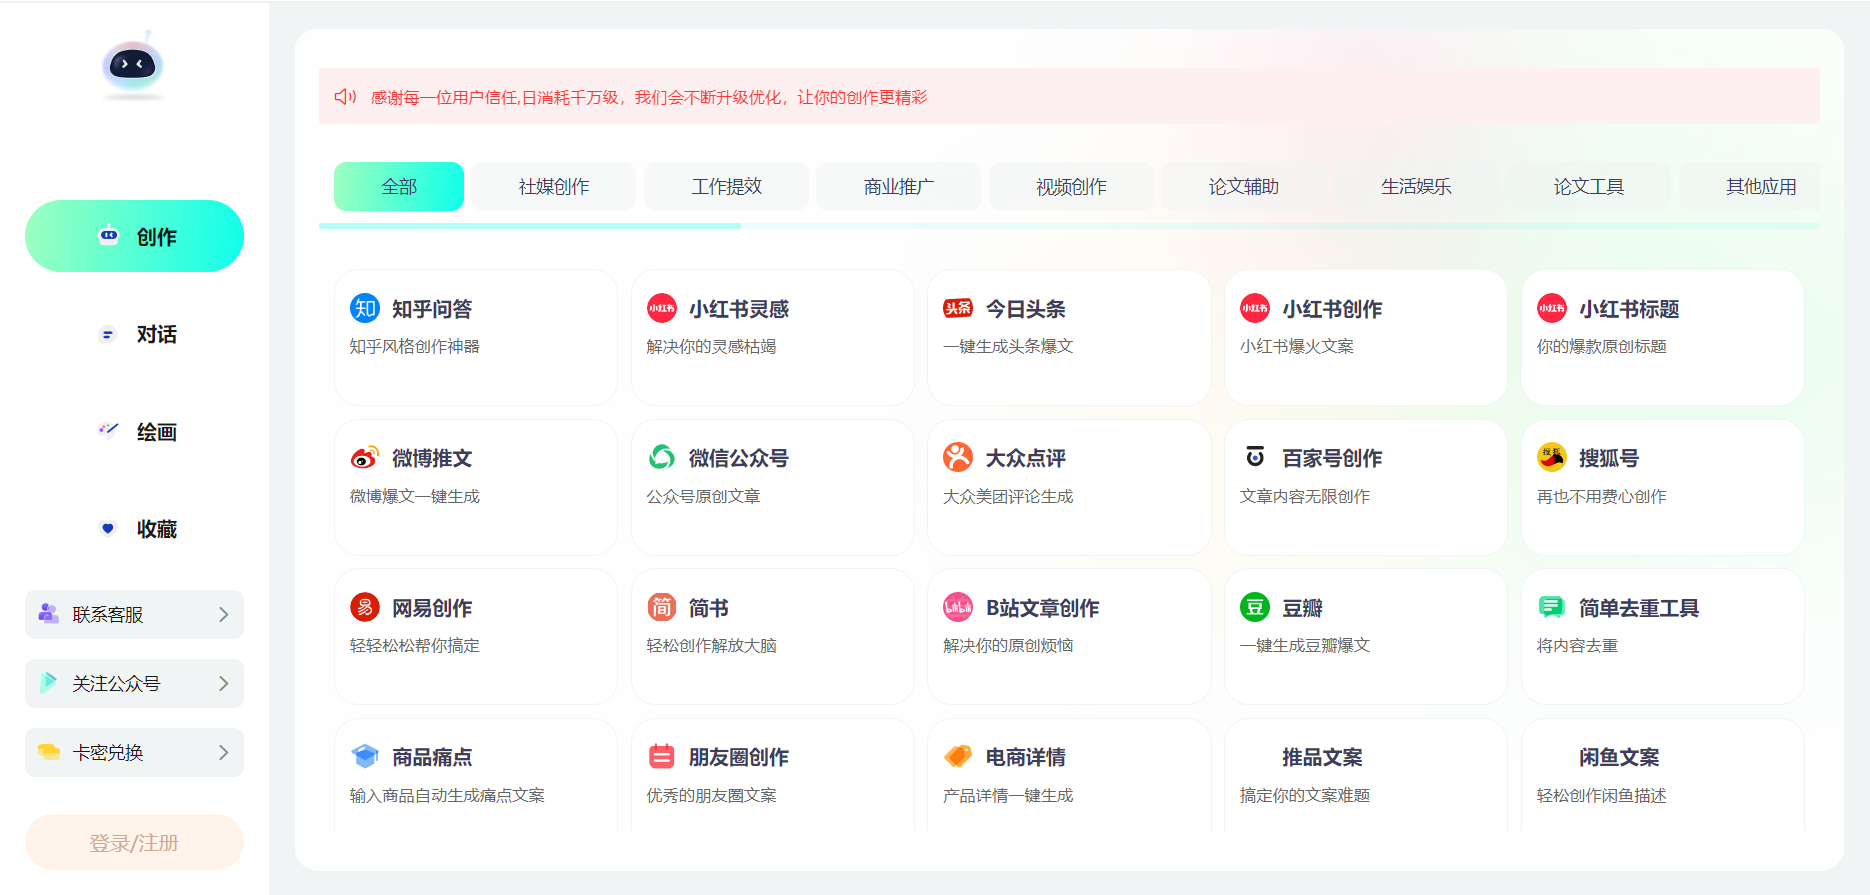
Task: Click the 小红书灵感 red icon
Action: [x=662, y=308]
